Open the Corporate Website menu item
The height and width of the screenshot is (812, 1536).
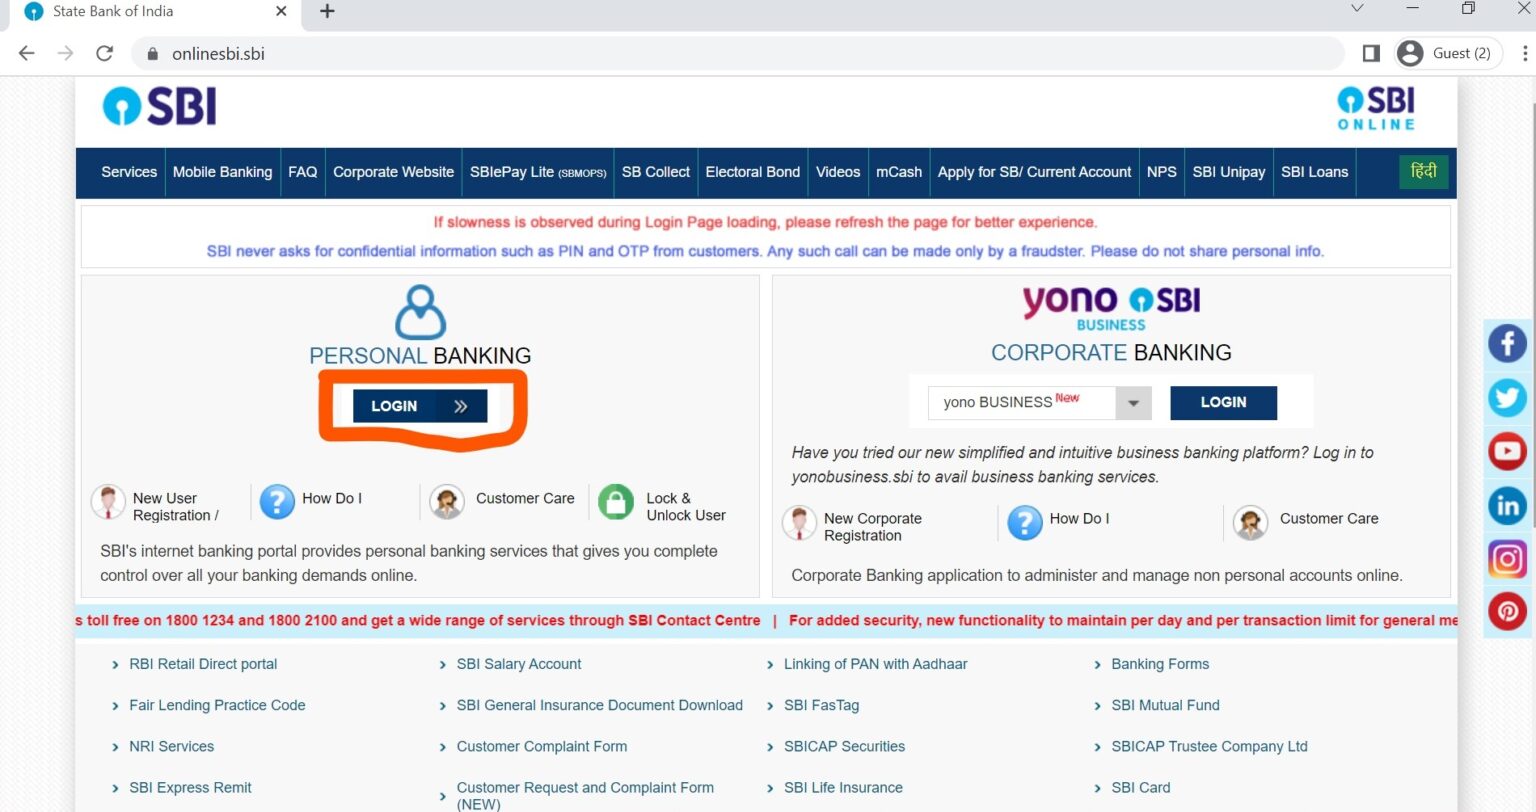[x=393, y=172]
